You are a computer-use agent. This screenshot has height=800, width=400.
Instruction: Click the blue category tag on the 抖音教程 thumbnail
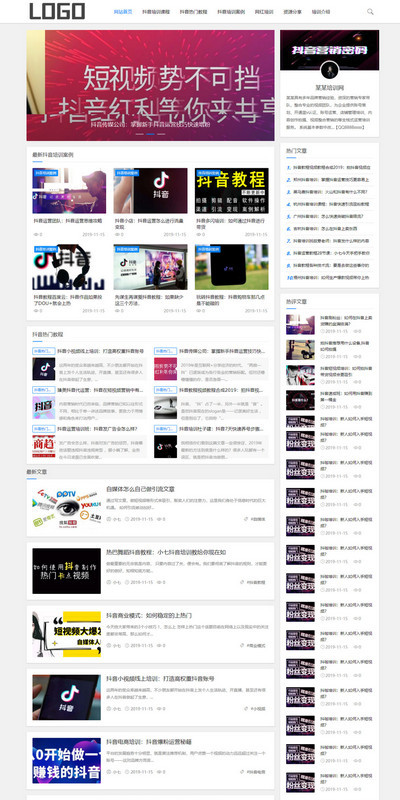(x=208, y=173)
